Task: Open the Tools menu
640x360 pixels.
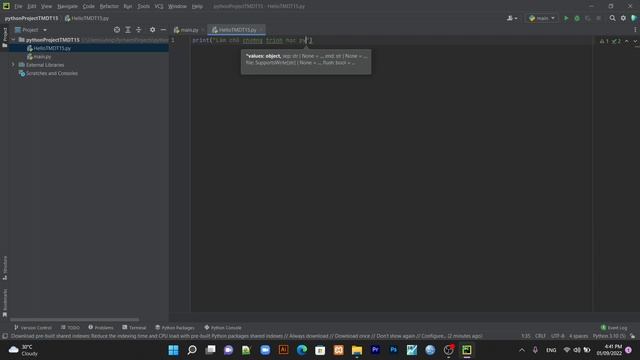Action: pyautogui.click(x=143, y=6)
